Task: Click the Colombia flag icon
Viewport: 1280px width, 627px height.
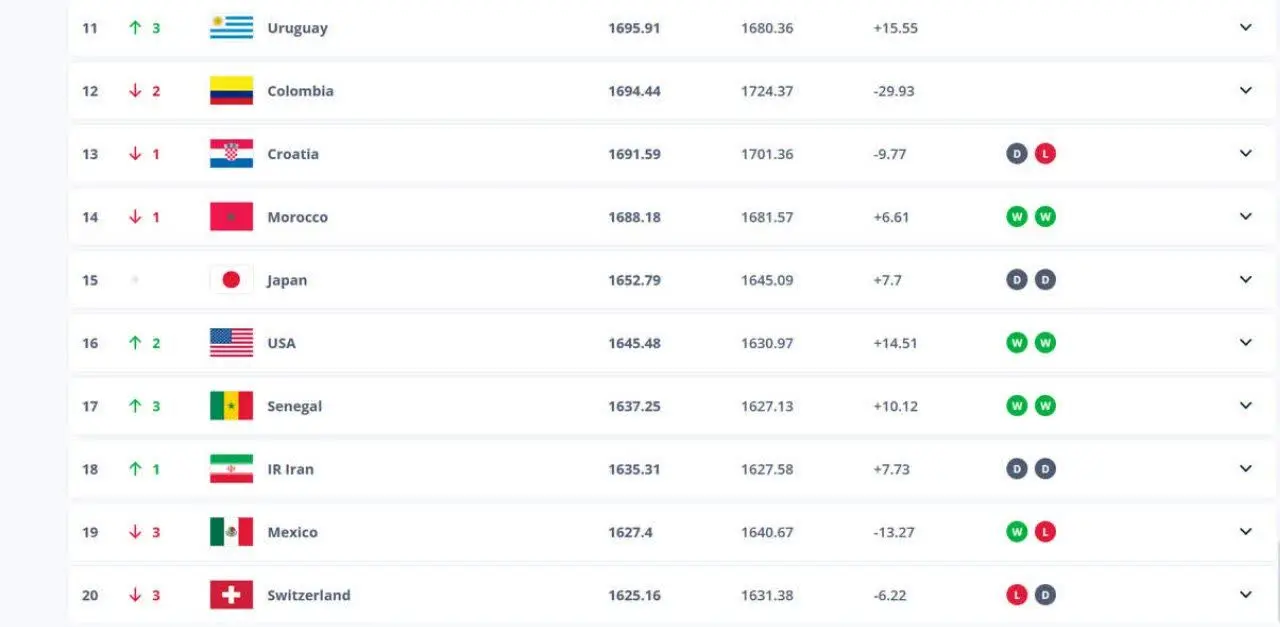Action: pos(231,91)
